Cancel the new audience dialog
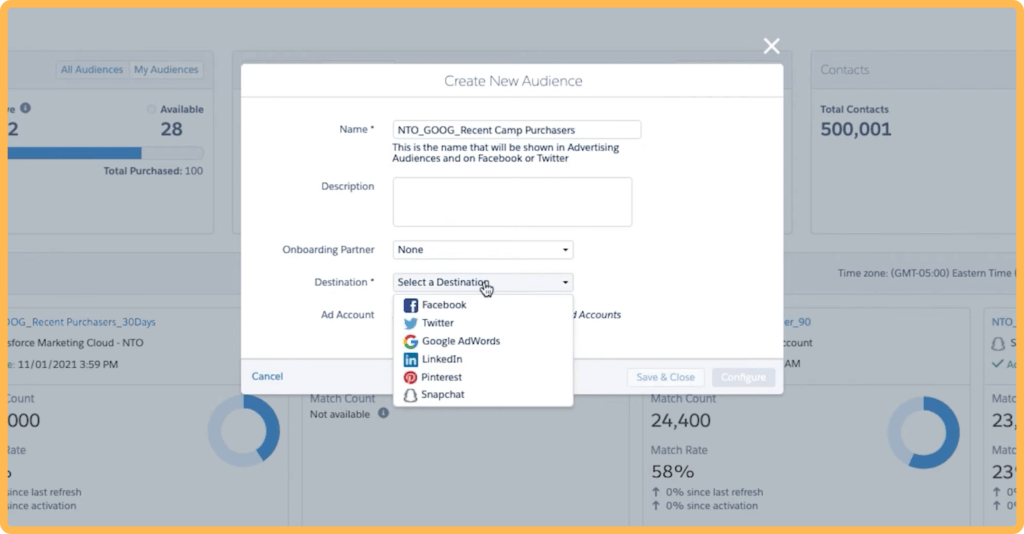The height and width of the screenshot is (534, 1024). tap(267, 376)
